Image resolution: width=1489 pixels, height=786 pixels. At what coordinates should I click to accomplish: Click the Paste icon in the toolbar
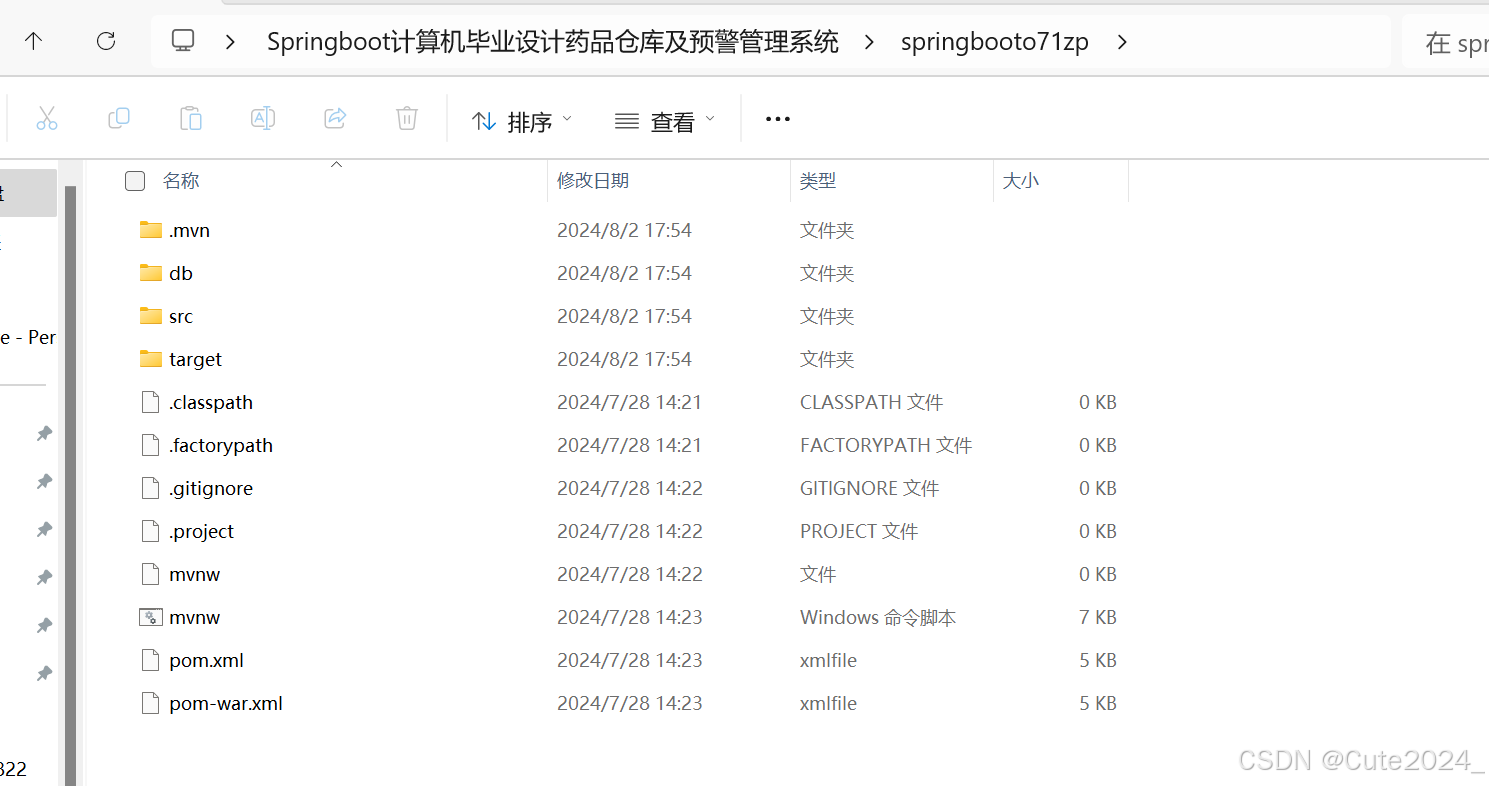191,118
